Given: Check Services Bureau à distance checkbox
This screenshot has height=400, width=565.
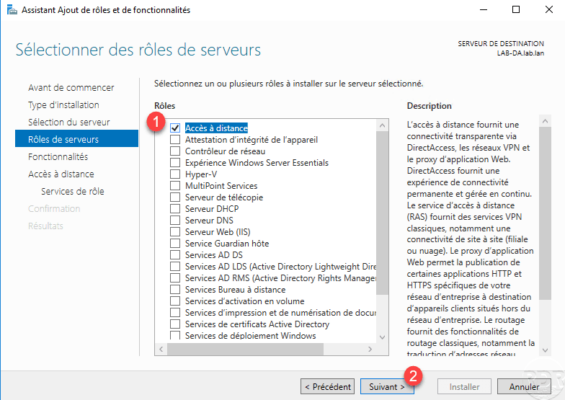Looking at the screenshot, I should (175, 289).
